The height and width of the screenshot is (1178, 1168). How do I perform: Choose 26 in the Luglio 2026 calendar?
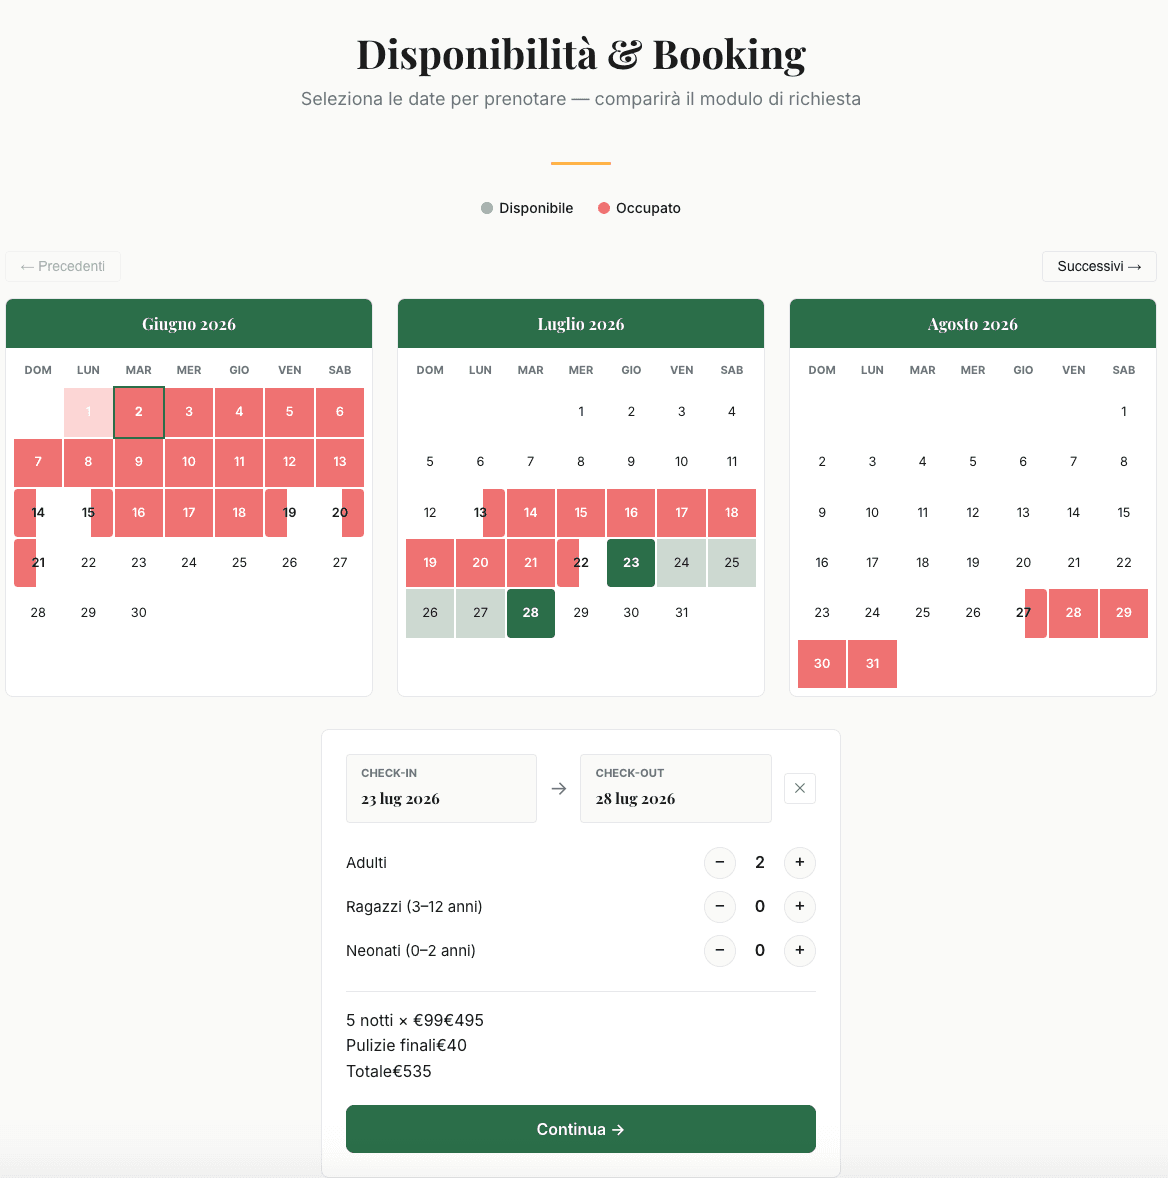[430, 613]
